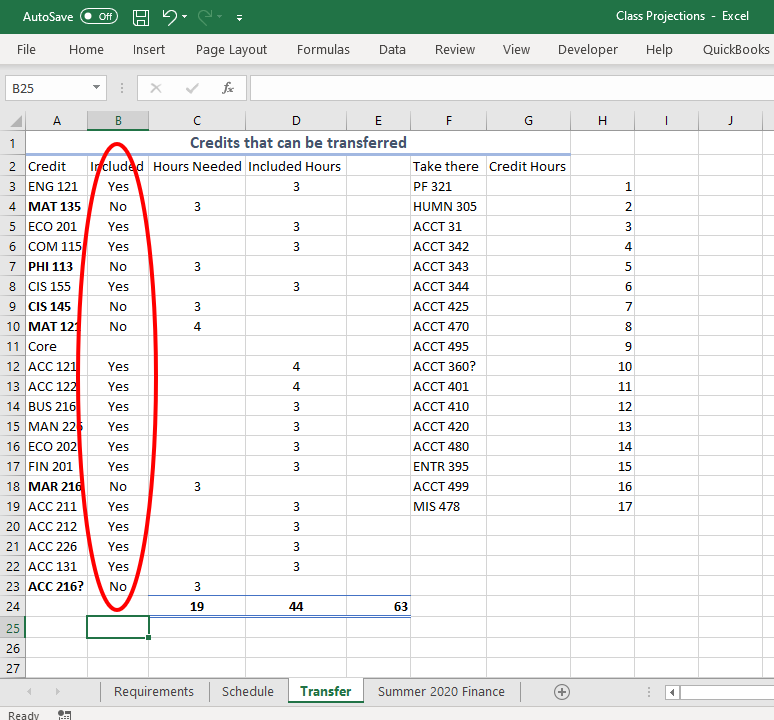774x720 pixels.
Task: Open the Customize Quick Access Toolbar arrow
Action: click(239, 18)
